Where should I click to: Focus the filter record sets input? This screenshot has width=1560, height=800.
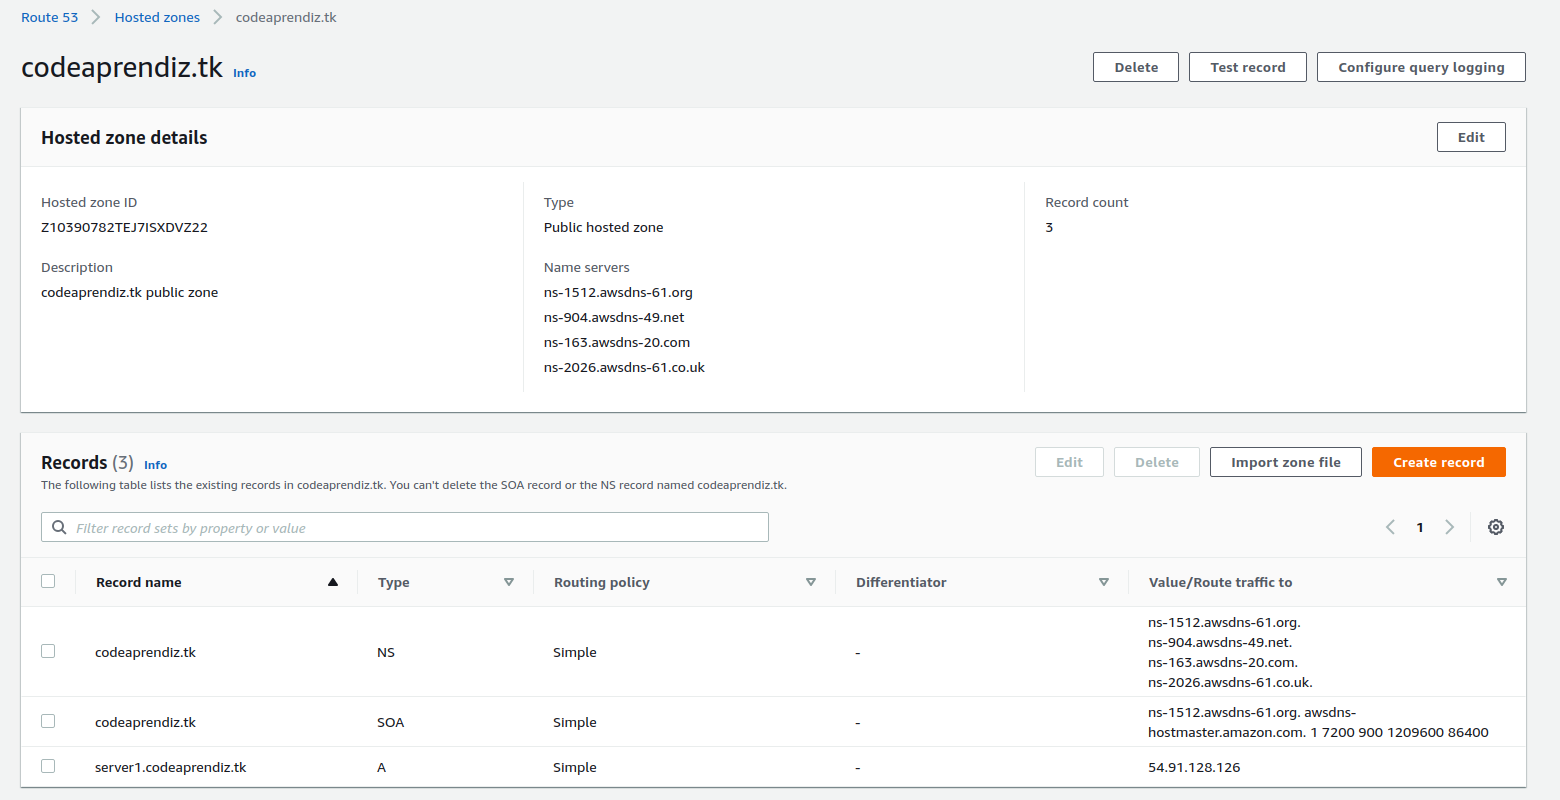pyautogui.click(x=405, y=527)
